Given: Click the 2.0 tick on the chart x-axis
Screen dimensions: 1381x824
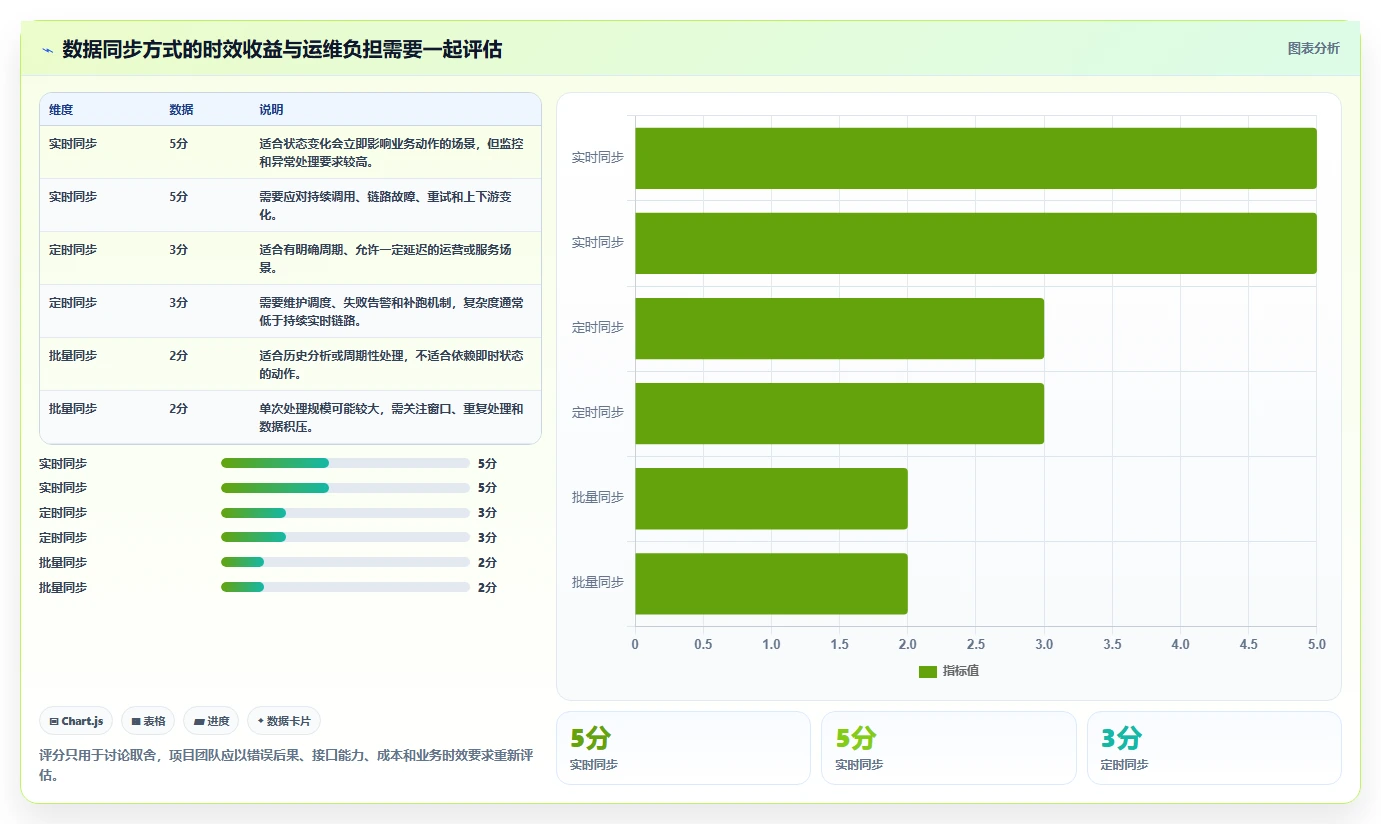Looking at the screenshot, I should tap(907, 644).
